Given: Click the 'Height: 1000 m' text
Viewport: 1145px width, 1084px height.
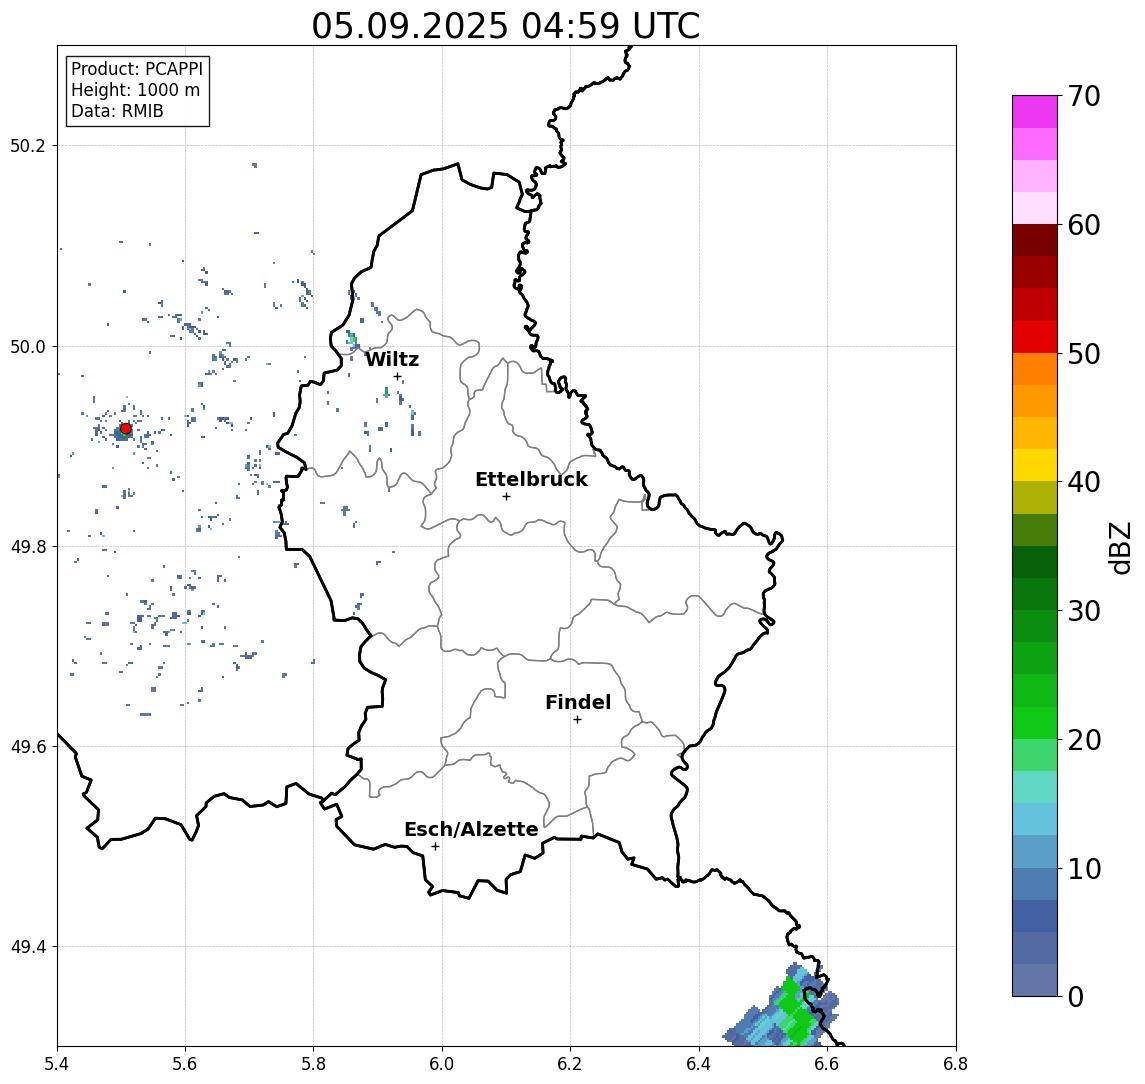Looking at the screenshot, I should coord(135,90).
